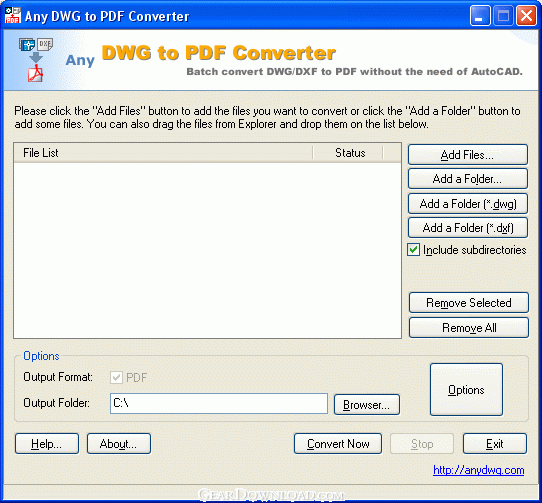The width and height of the screenshot is (542, 503).
Task: Add a folder of *.dxf files
Action: [x=468, y=228]
